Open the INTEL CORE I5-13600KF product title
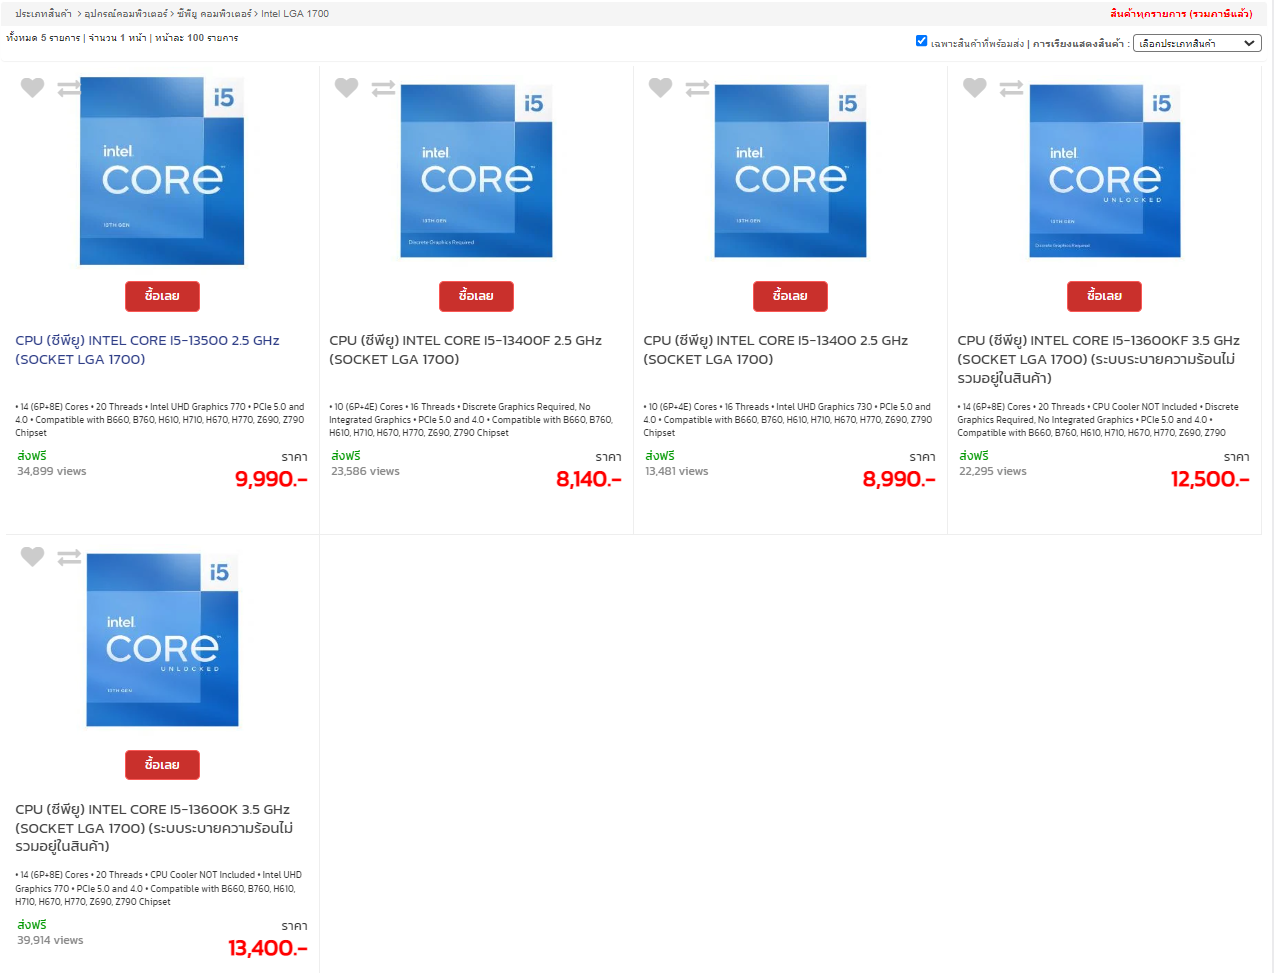This screenshot has height=973, width=1274. 1098,359
